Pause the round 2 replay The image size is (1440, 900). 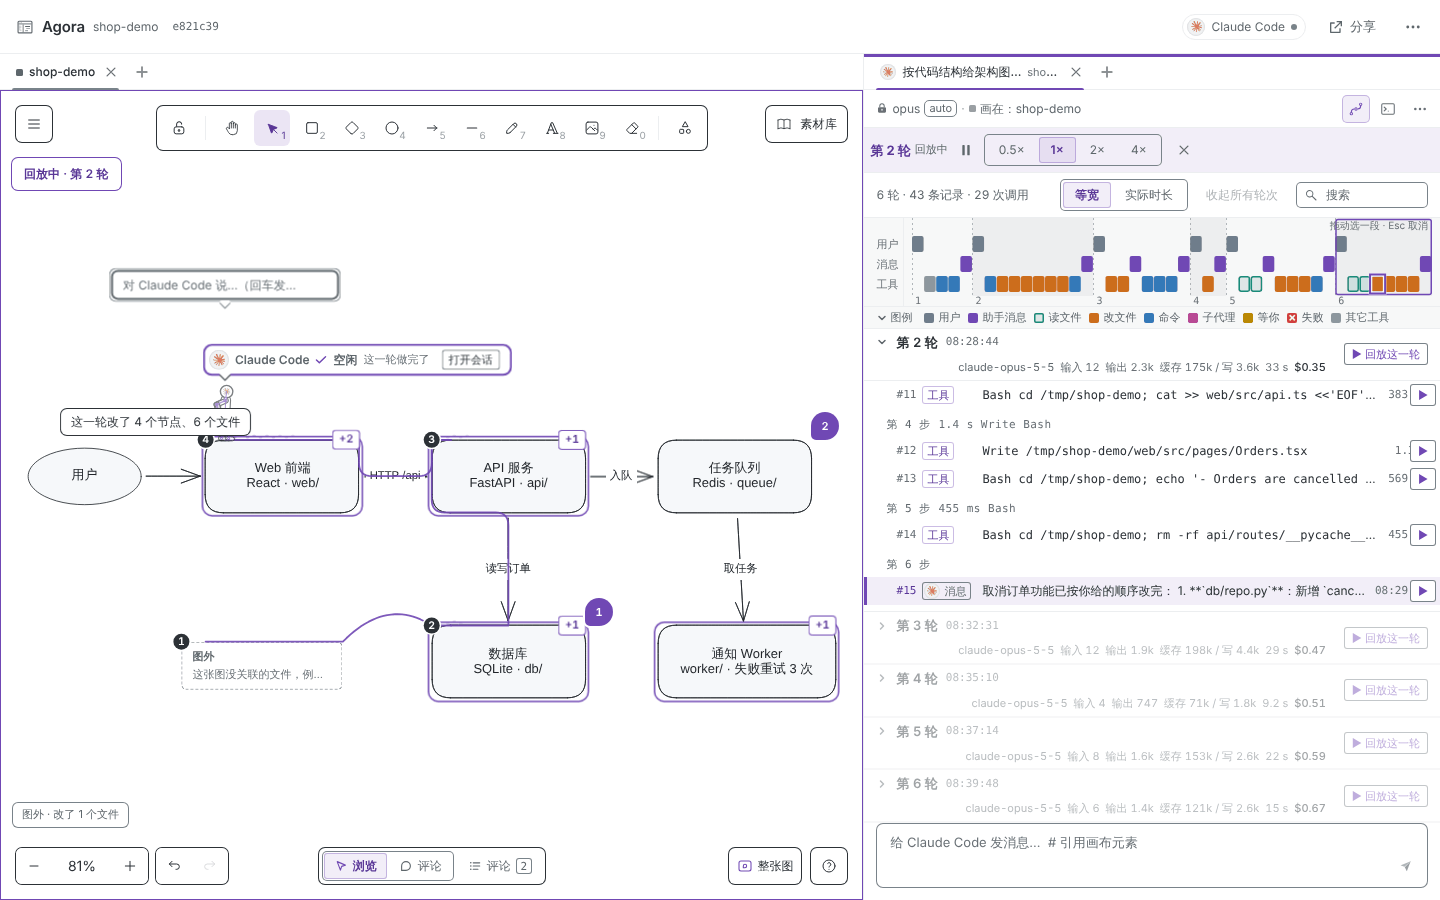pos(966,150)
